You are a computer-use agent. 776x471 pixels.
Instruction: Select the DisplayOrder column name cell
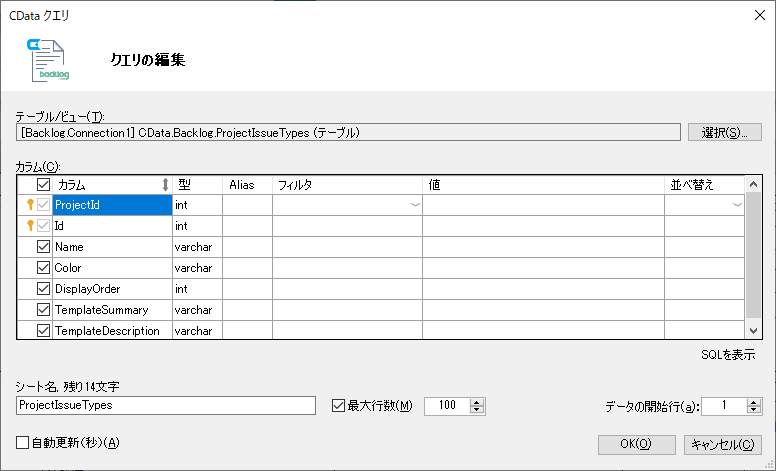(112, 289)
